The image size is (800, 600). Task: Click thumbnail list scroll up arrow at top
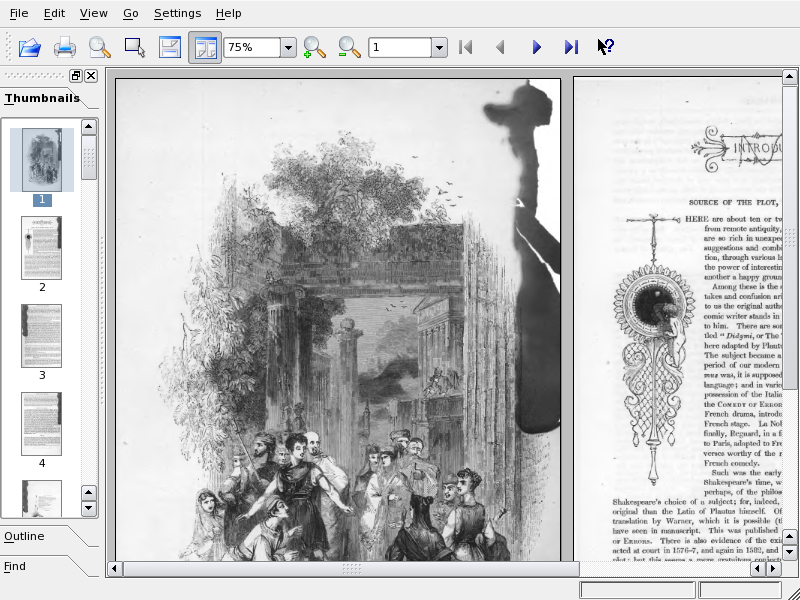click(89, 126)
